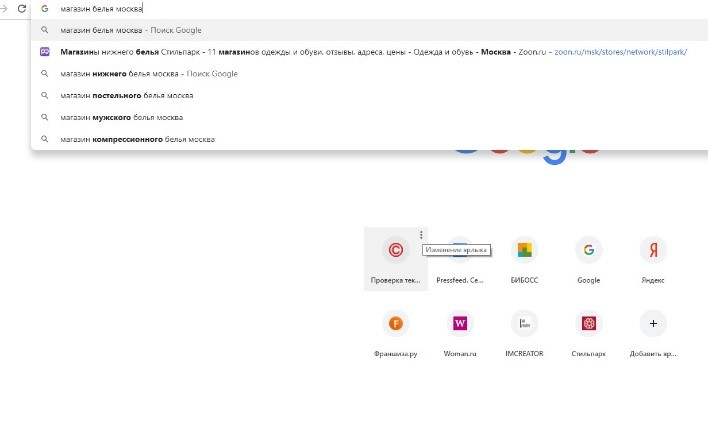This screenshot has width=708, height=444.
Task: Open the Франшиза.ру shortcut icon
Action: [x=396, y=323]
